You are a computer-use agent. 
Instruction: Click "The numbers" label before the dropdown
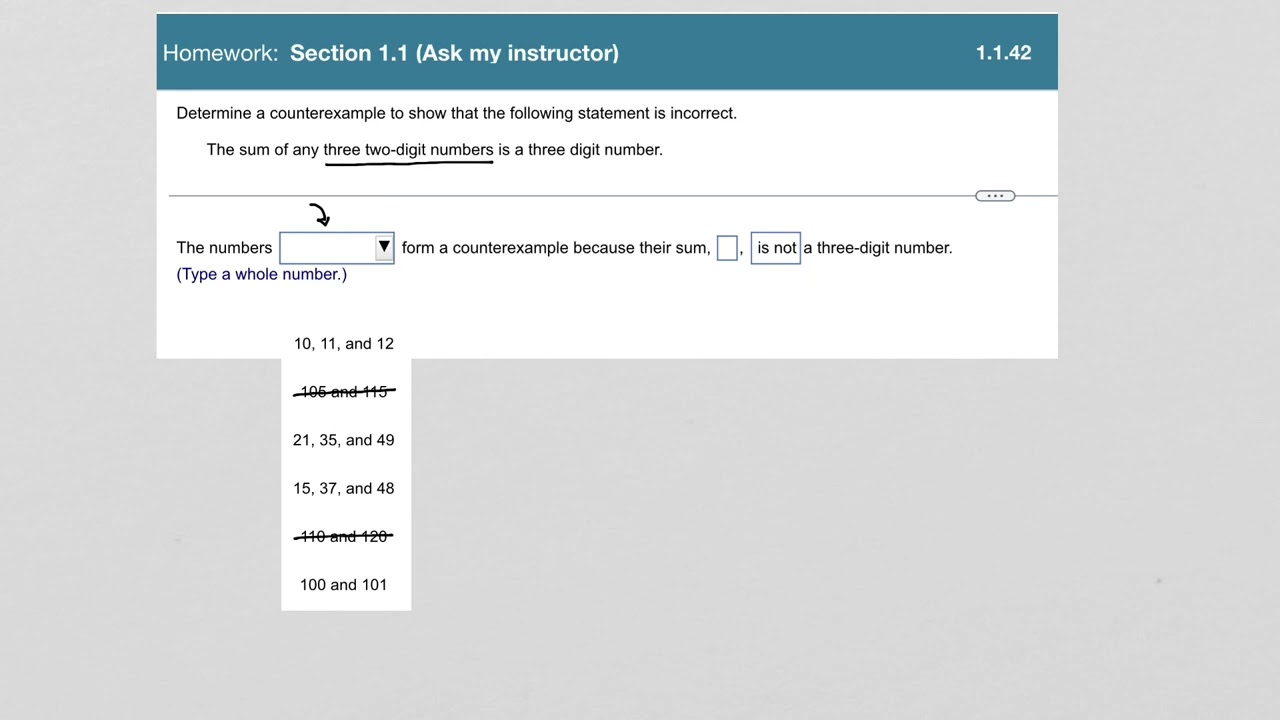point(224,248)
